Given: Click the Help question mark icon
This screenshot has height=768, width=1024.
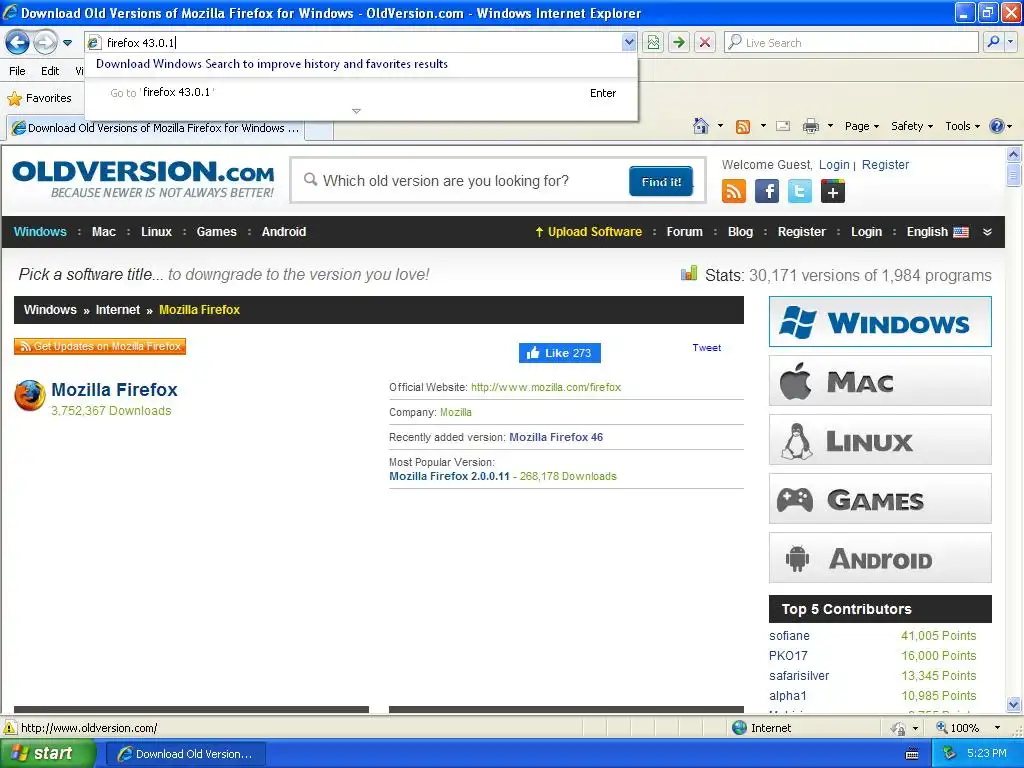Looking at the screenshot, I should tap(997, 126).
